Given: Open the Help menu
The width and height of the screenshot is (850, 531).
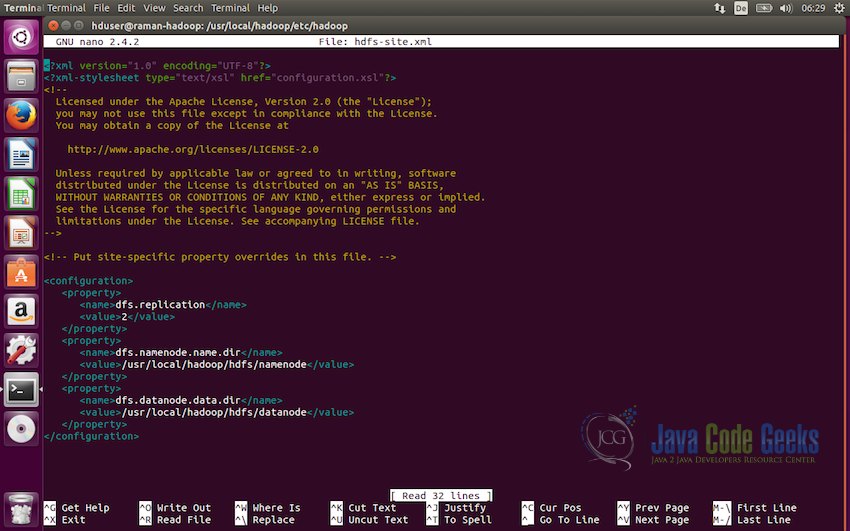Looking at the screenshot, I should (x=267, y=8).
